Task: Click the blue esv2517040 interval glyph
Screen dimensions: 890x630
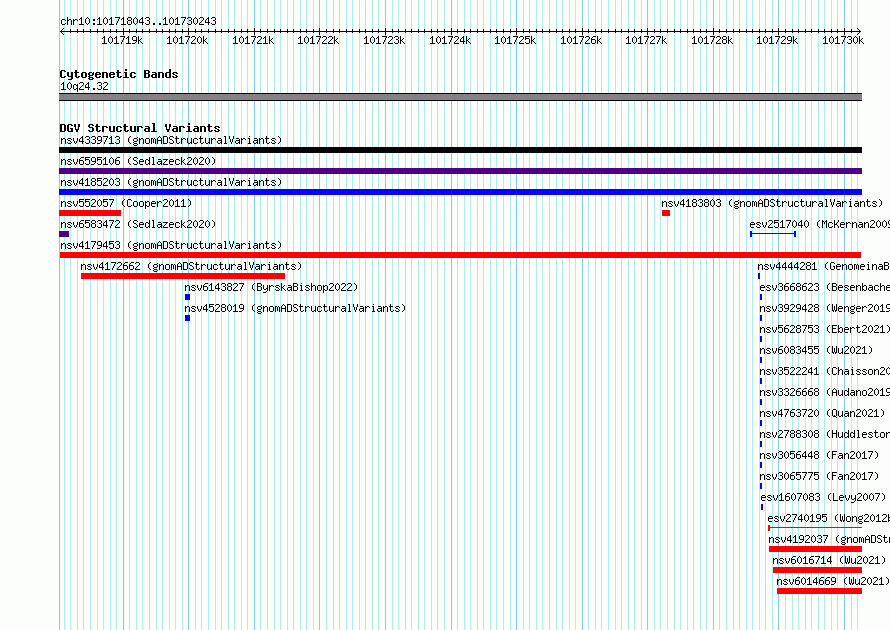Action: click(x=773, y=234)
